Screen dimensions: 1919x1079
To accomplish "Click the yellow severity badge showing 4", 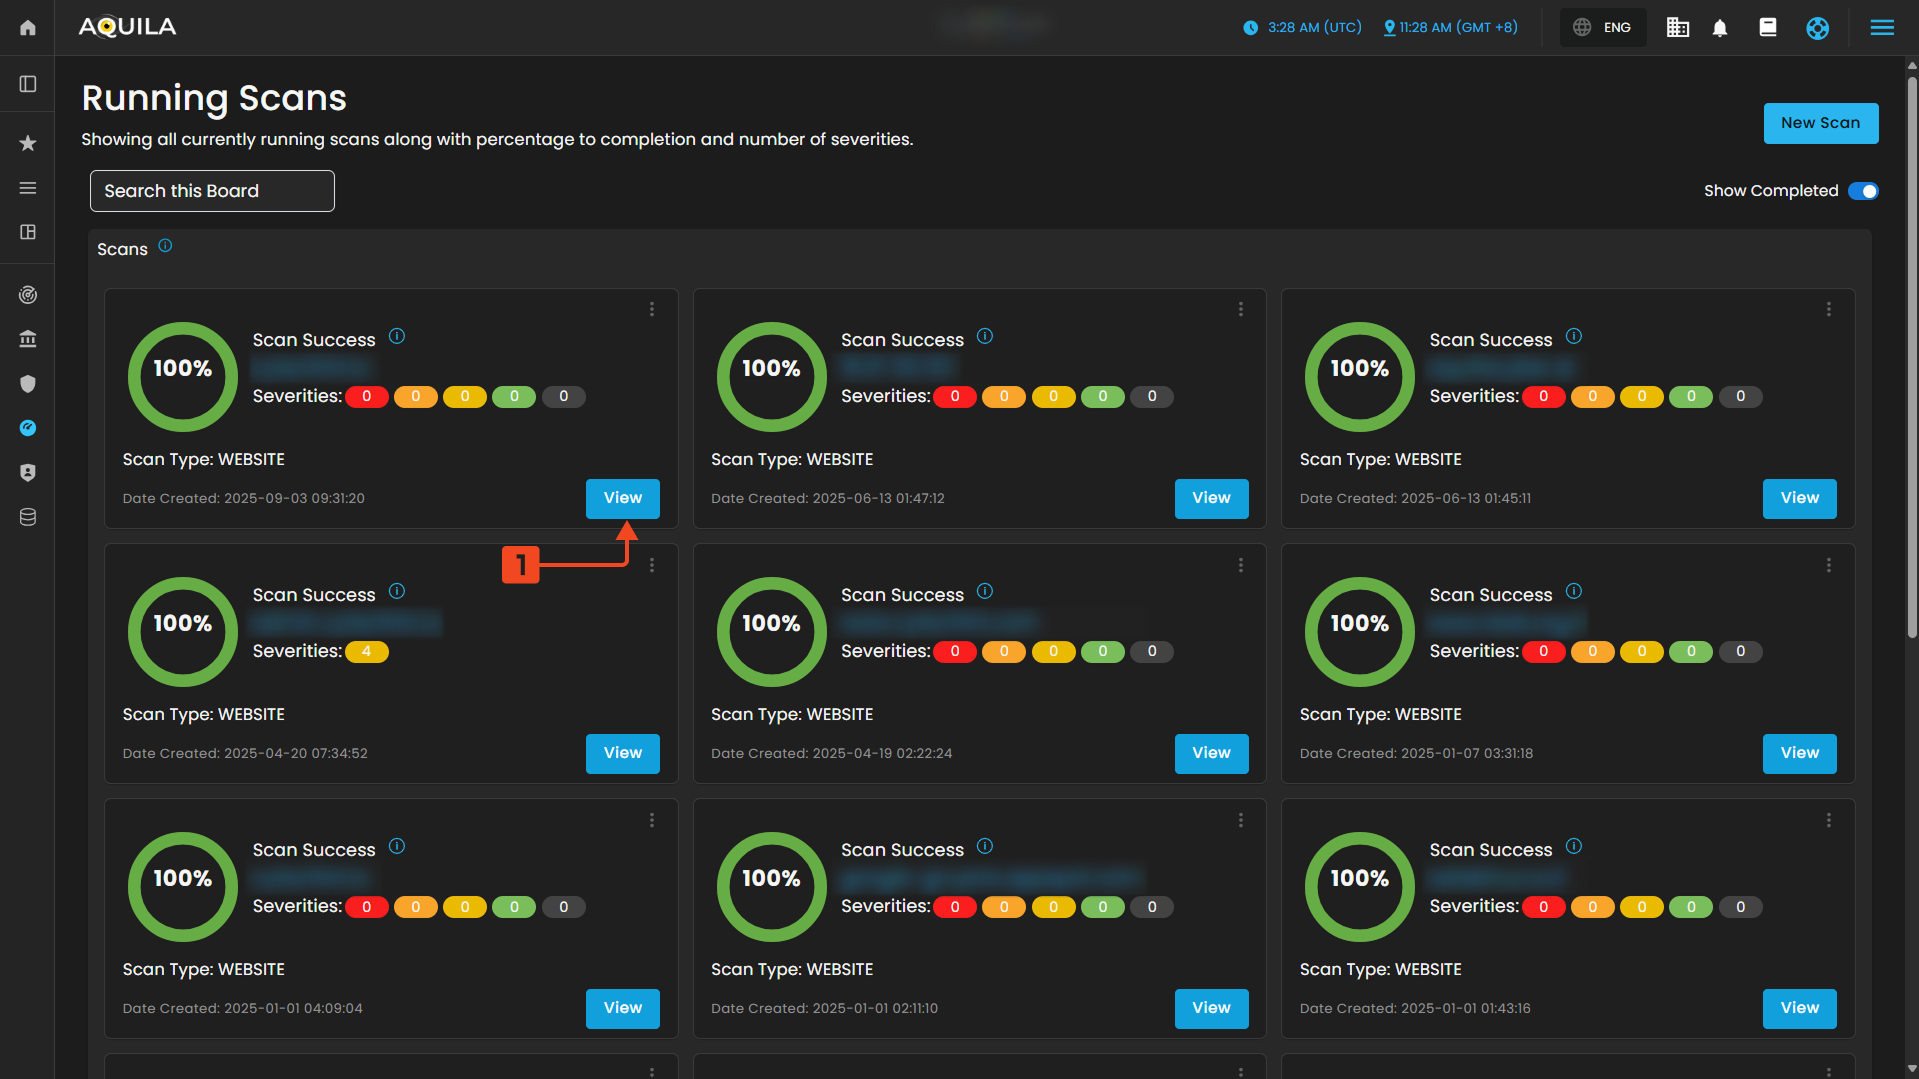I will 366,652.
